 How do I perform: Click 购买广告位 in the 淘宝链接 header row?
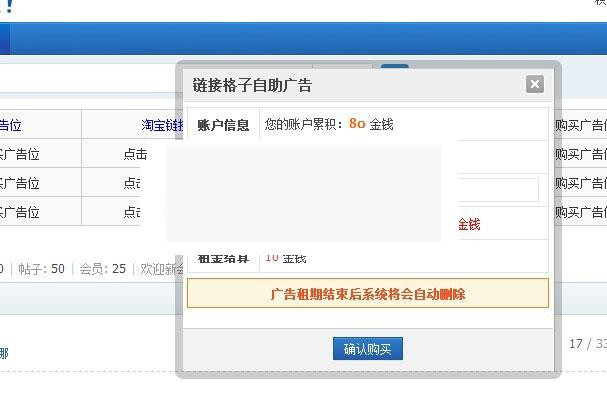(x=581, y=125)
